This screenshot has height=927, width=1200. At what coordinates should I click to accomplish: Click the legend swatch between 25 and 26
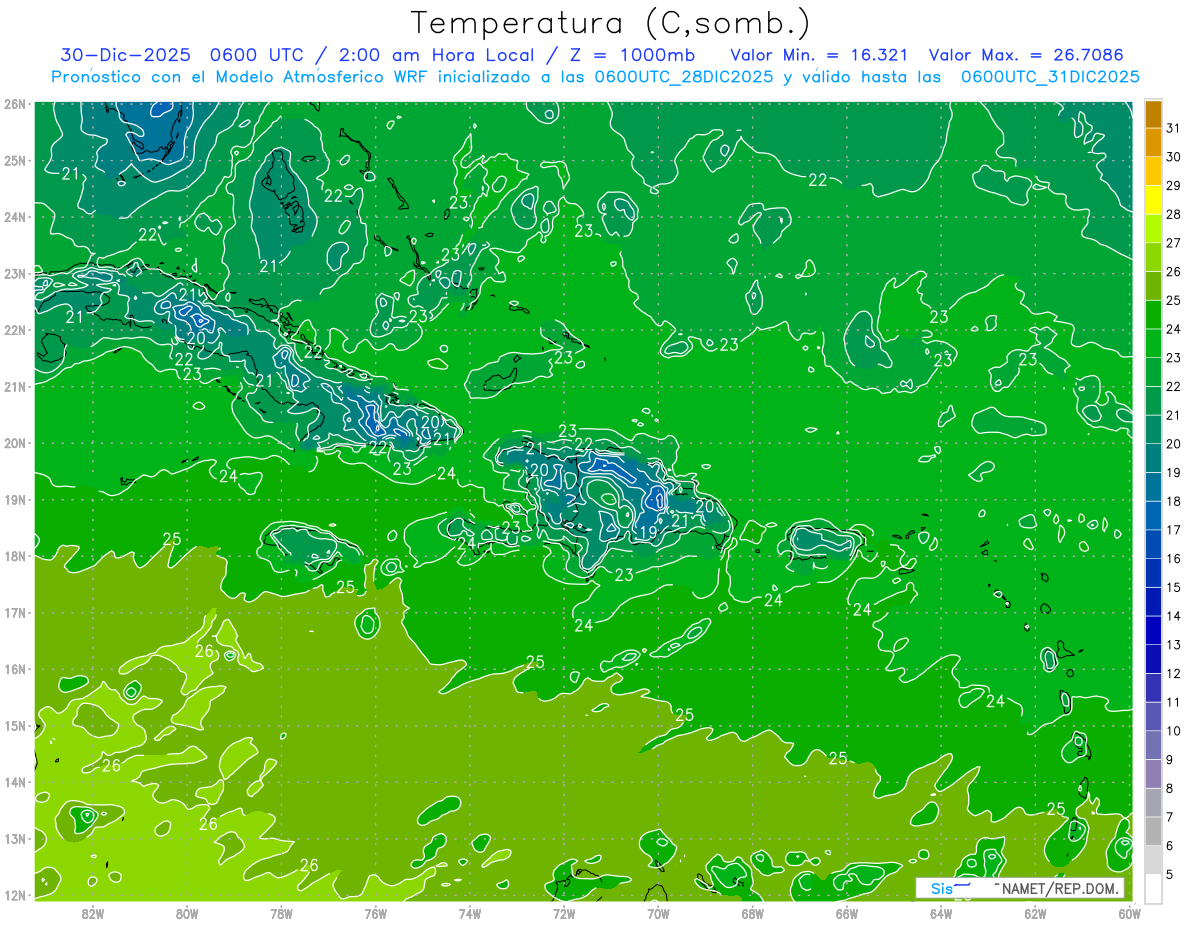[1153, 285]
